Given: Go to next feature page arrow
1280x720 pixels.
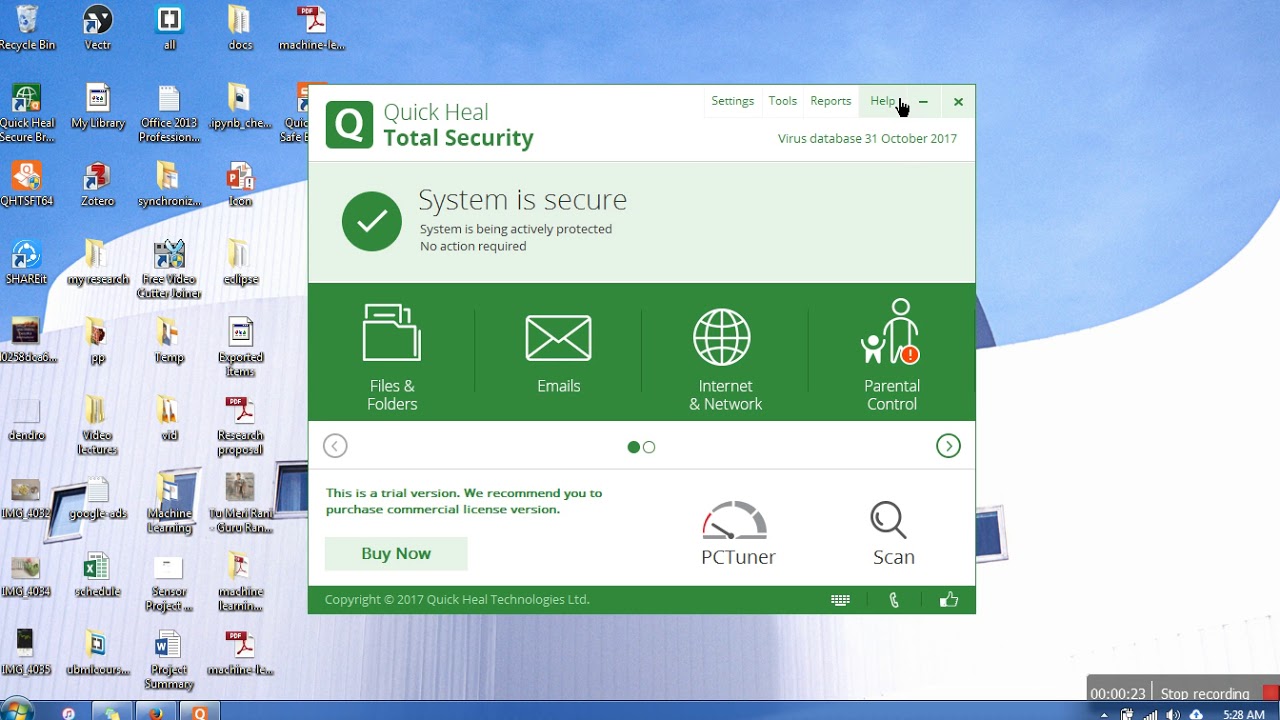Looking at the screenshot, I should [948, 446].
